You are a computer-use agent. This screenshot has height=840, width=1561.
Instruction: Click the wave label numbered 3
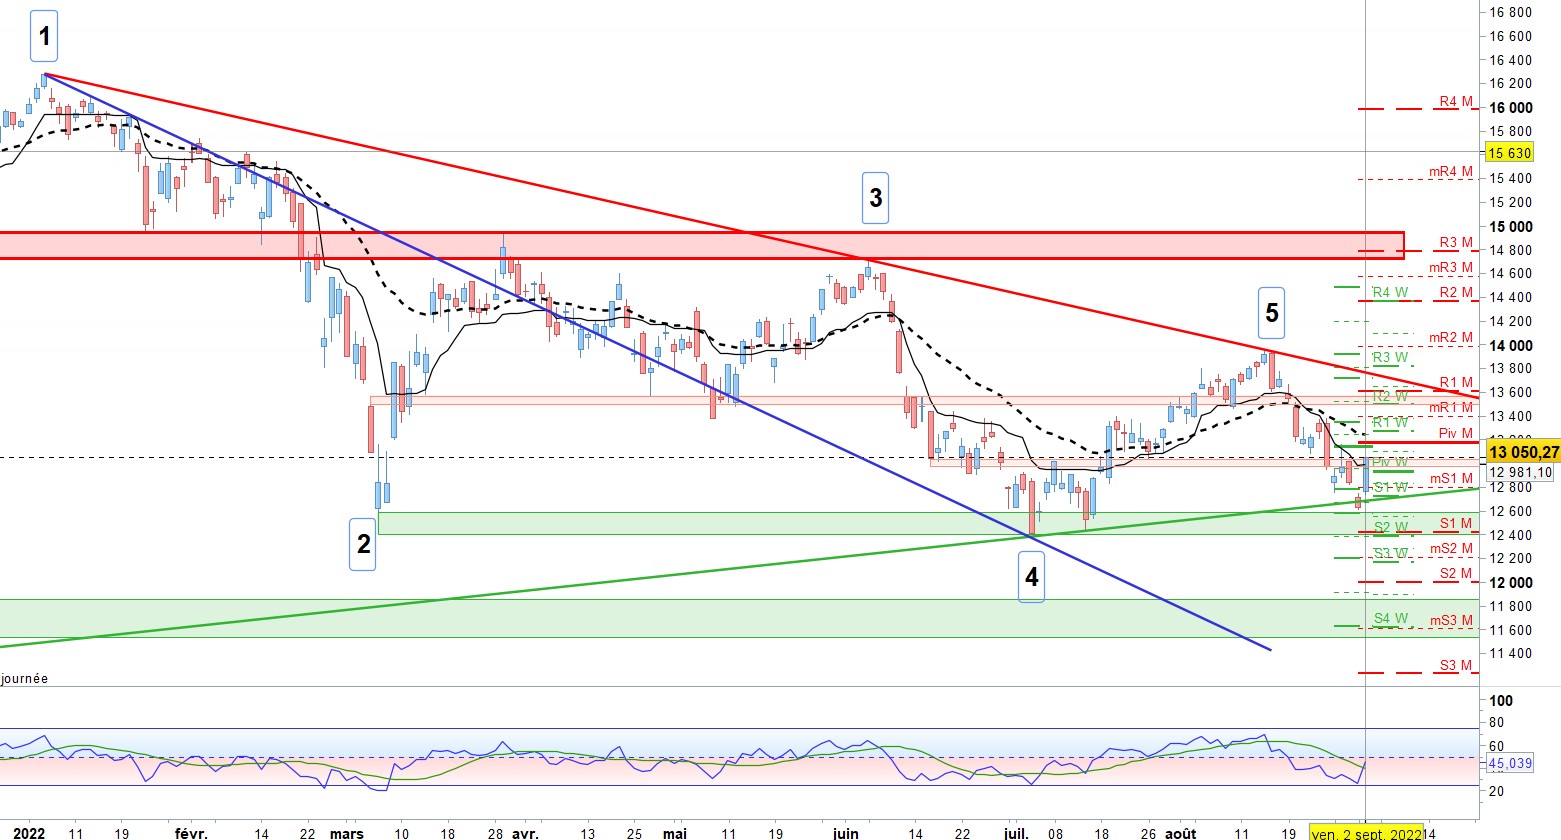click(875, 197)
